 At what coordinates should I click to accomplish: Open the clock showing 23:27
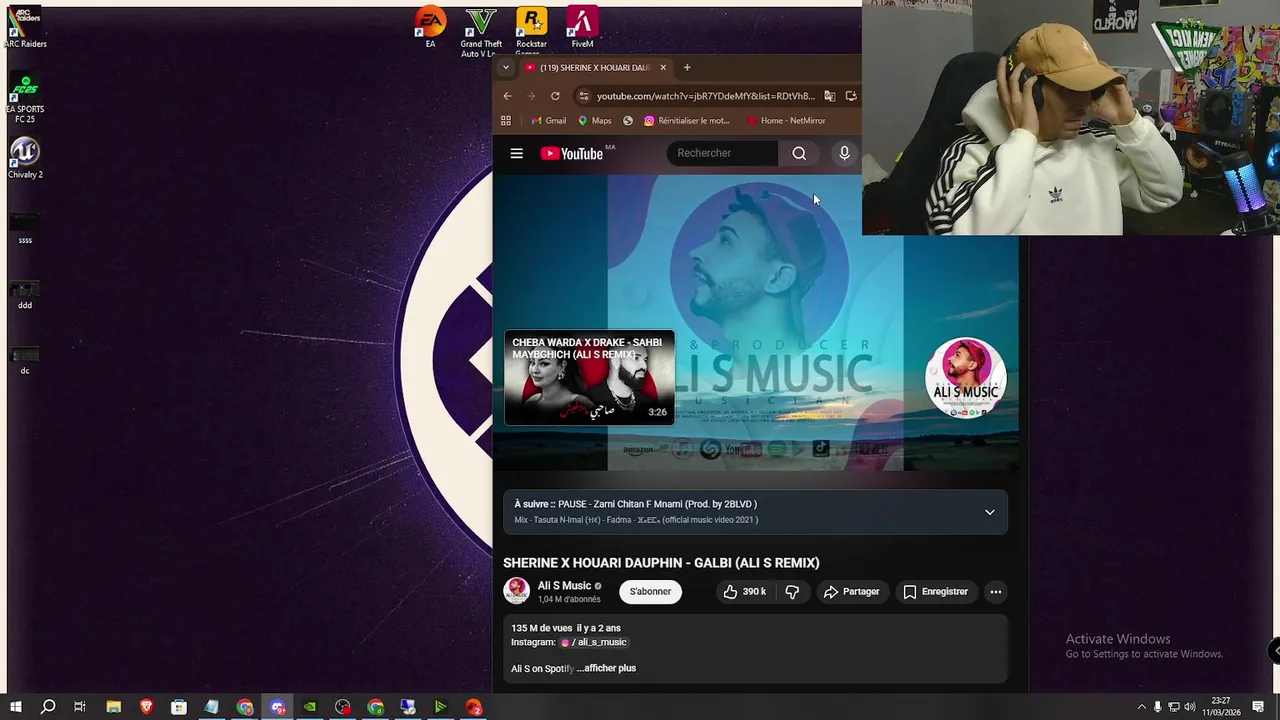[1221, 707]
